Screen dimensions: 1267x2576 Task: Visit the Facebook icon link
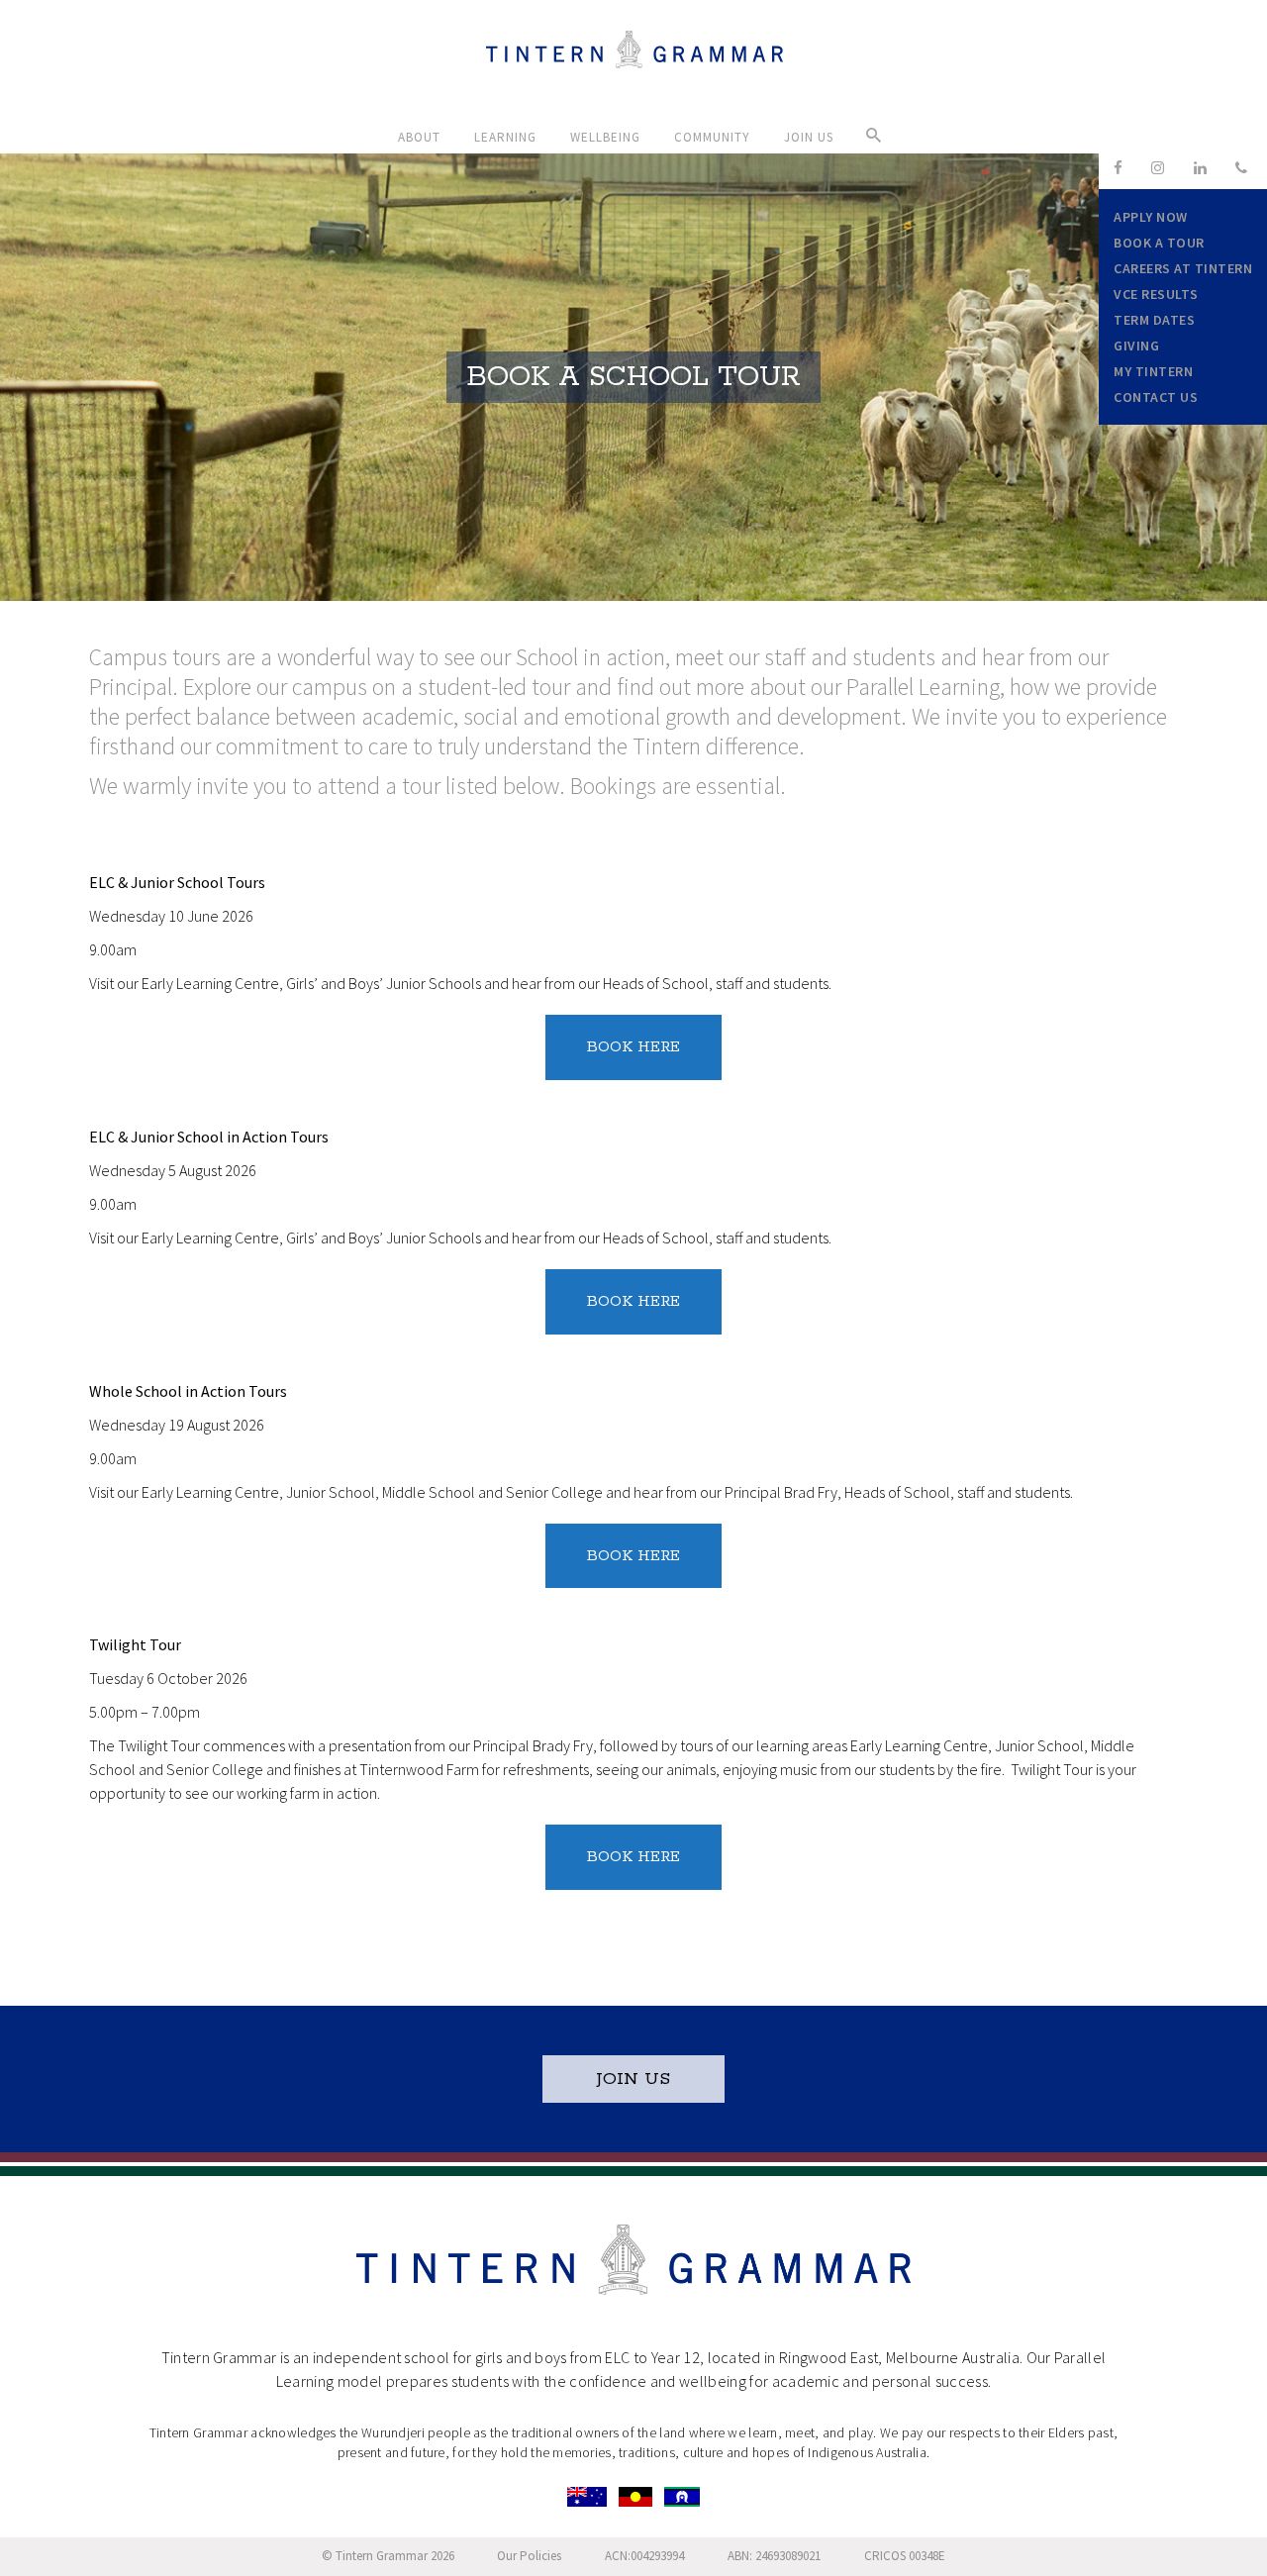(1118, 168)
